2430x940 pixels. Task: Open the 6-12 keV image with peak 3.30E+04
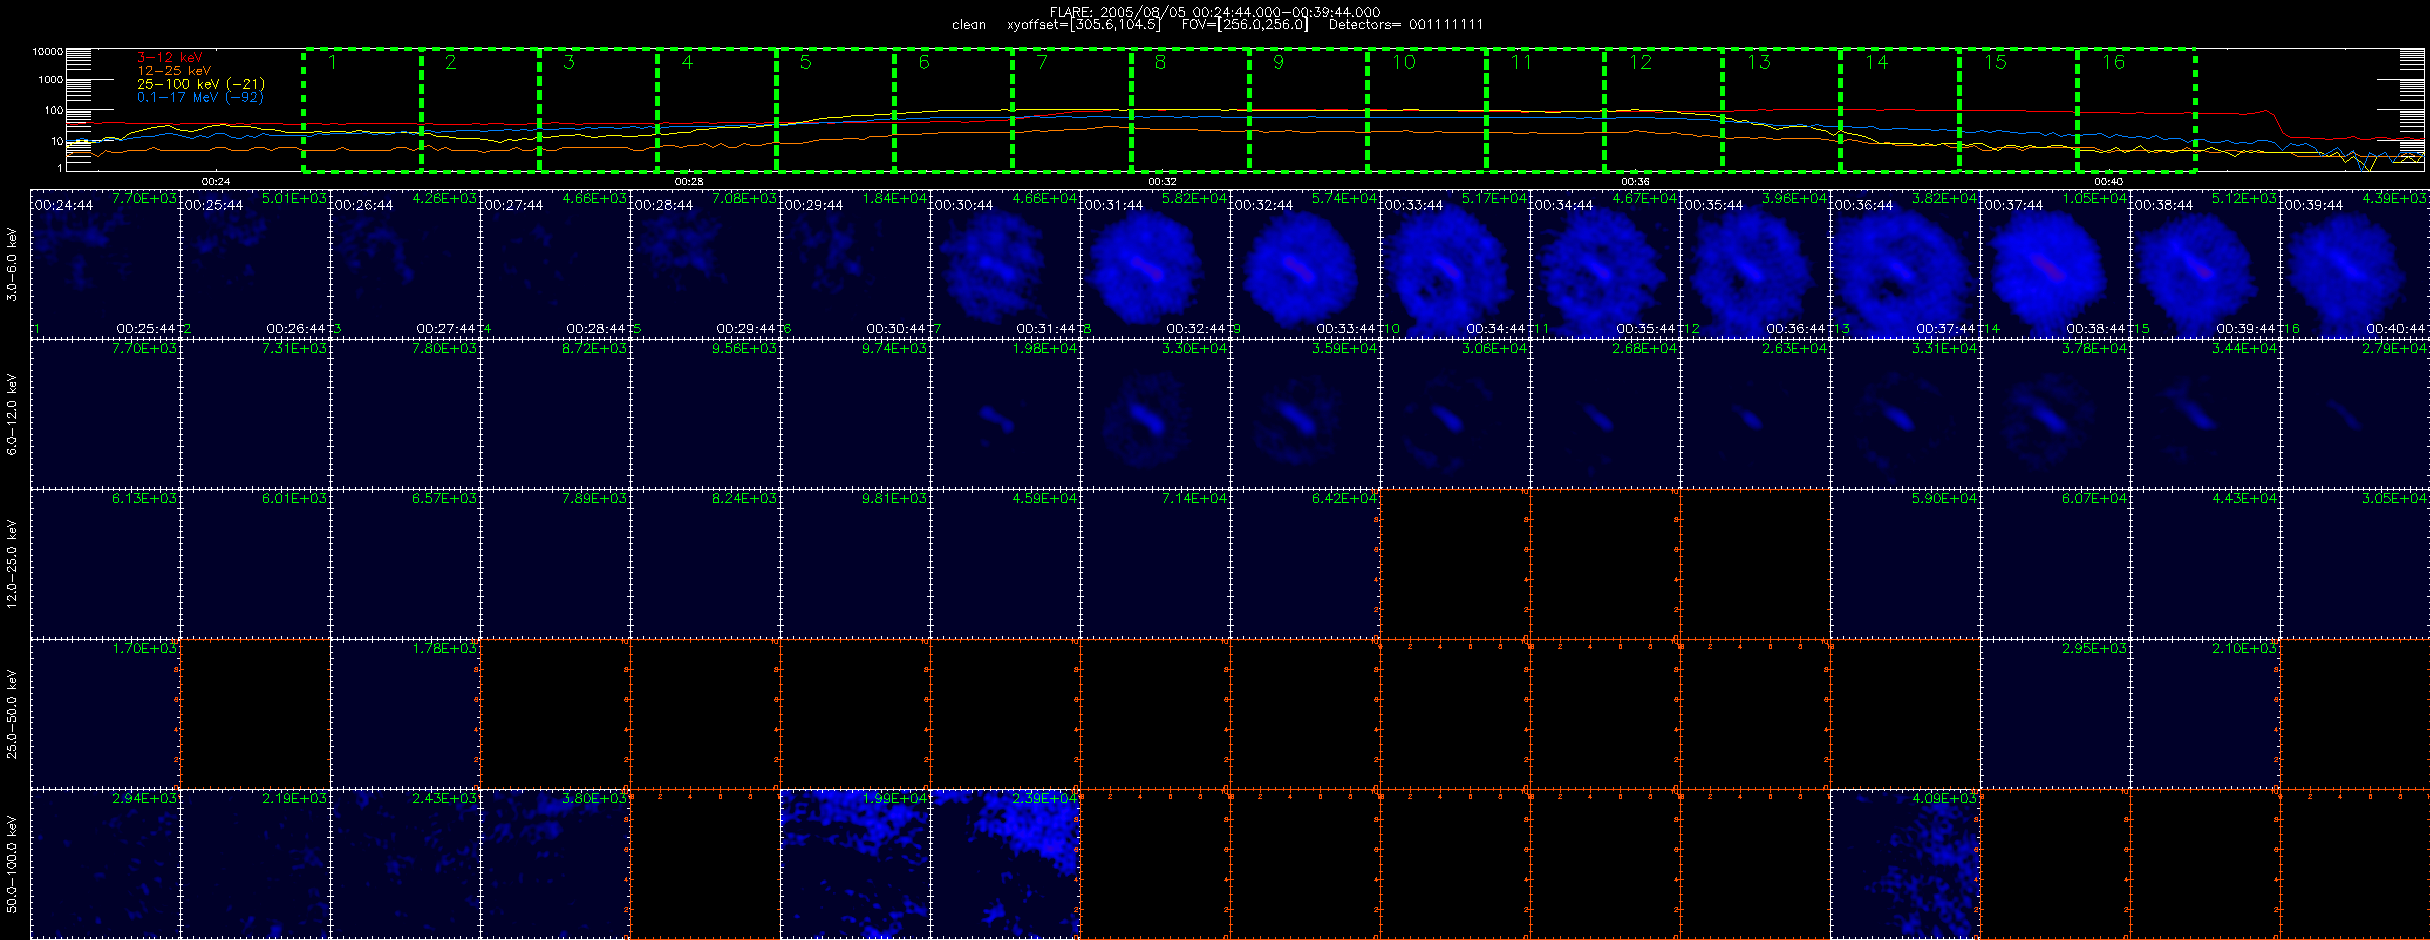coord(1155,414)
